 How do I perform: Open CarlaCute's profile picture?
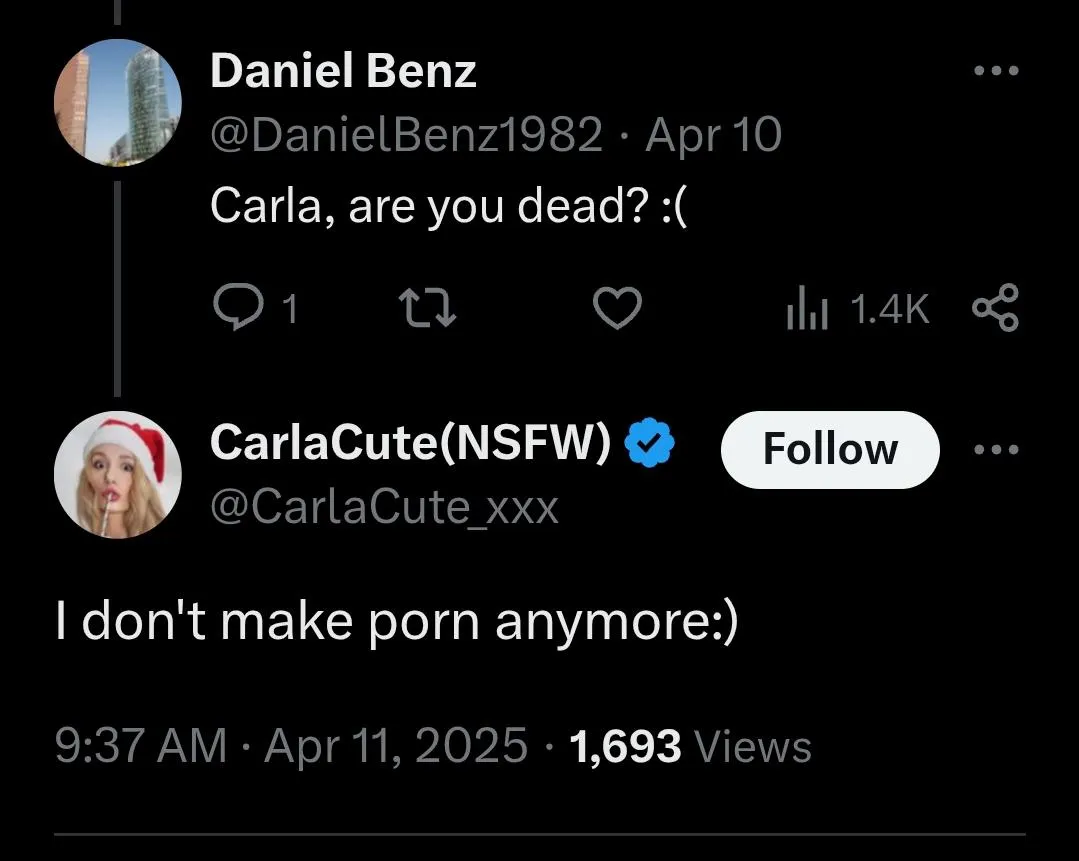[x=117, y=474]
